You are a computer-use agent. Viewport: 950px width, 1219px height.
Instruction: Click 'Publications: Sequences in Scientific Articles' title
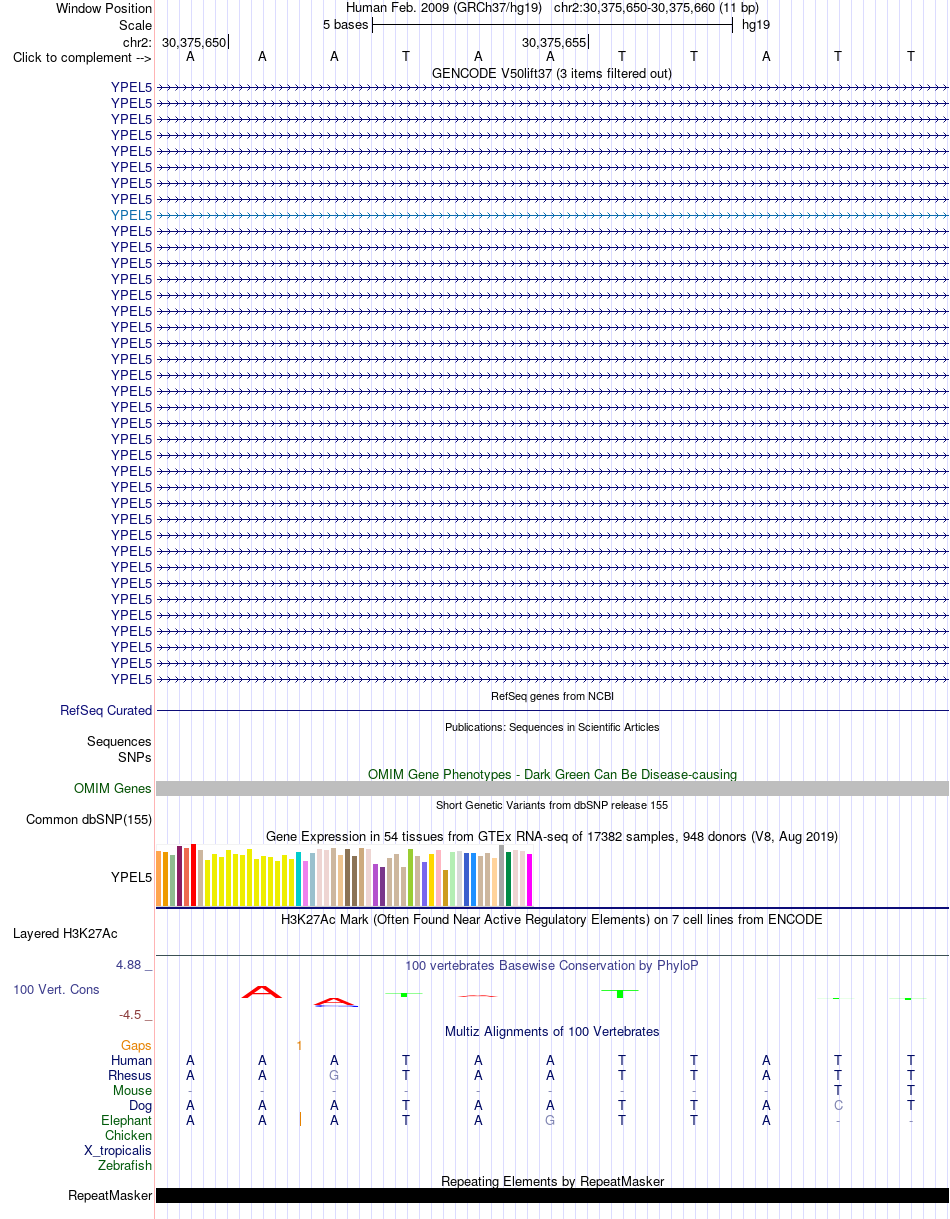click(x=552, y=727)
